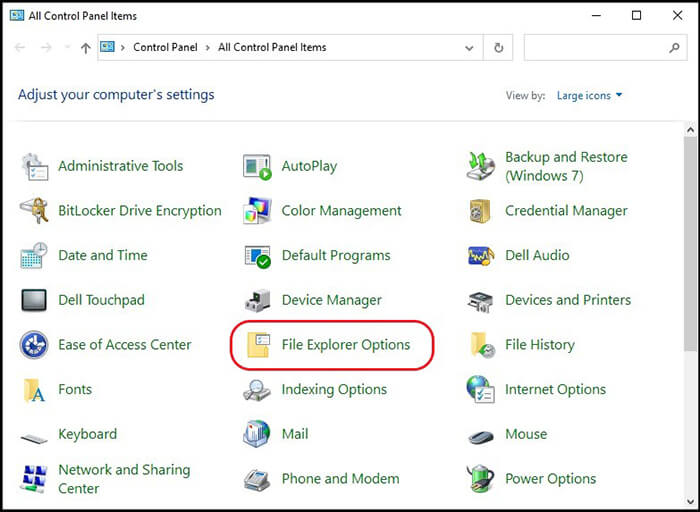Click the scrollbar up arrow

click(x=690, y=130)
